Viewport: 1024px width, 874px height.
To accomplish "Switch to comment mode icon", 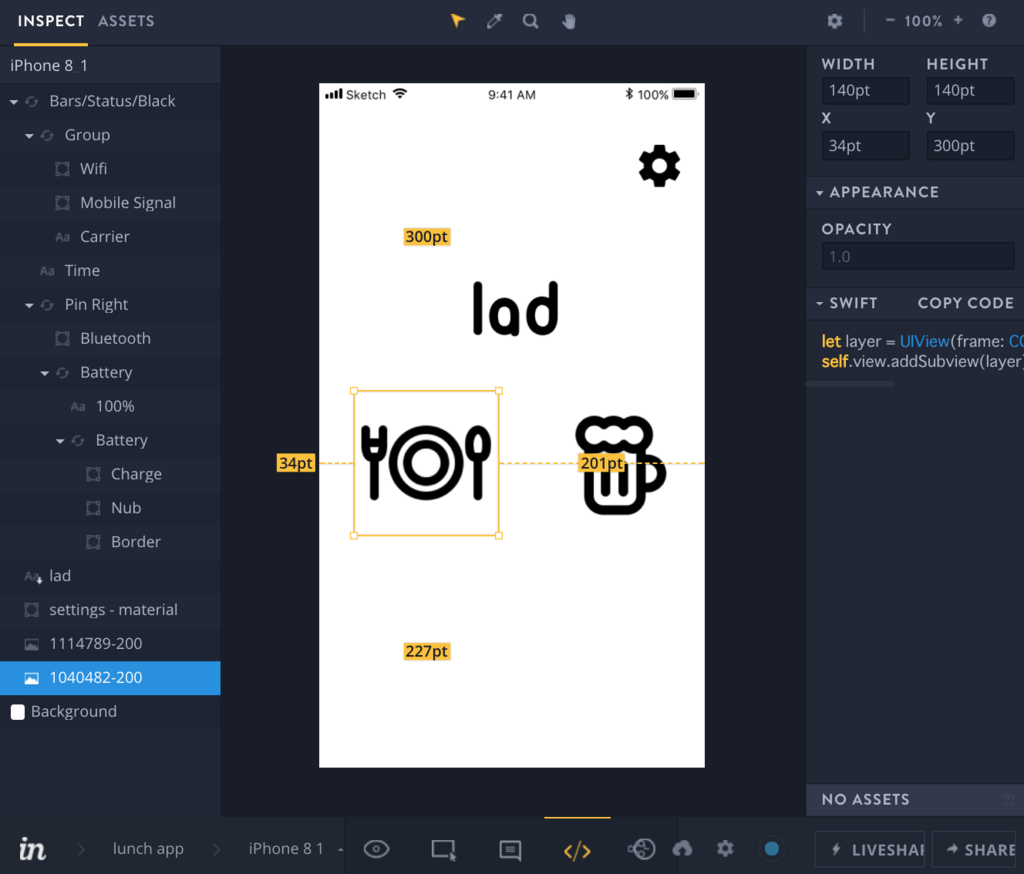I will tap(510, 850).
